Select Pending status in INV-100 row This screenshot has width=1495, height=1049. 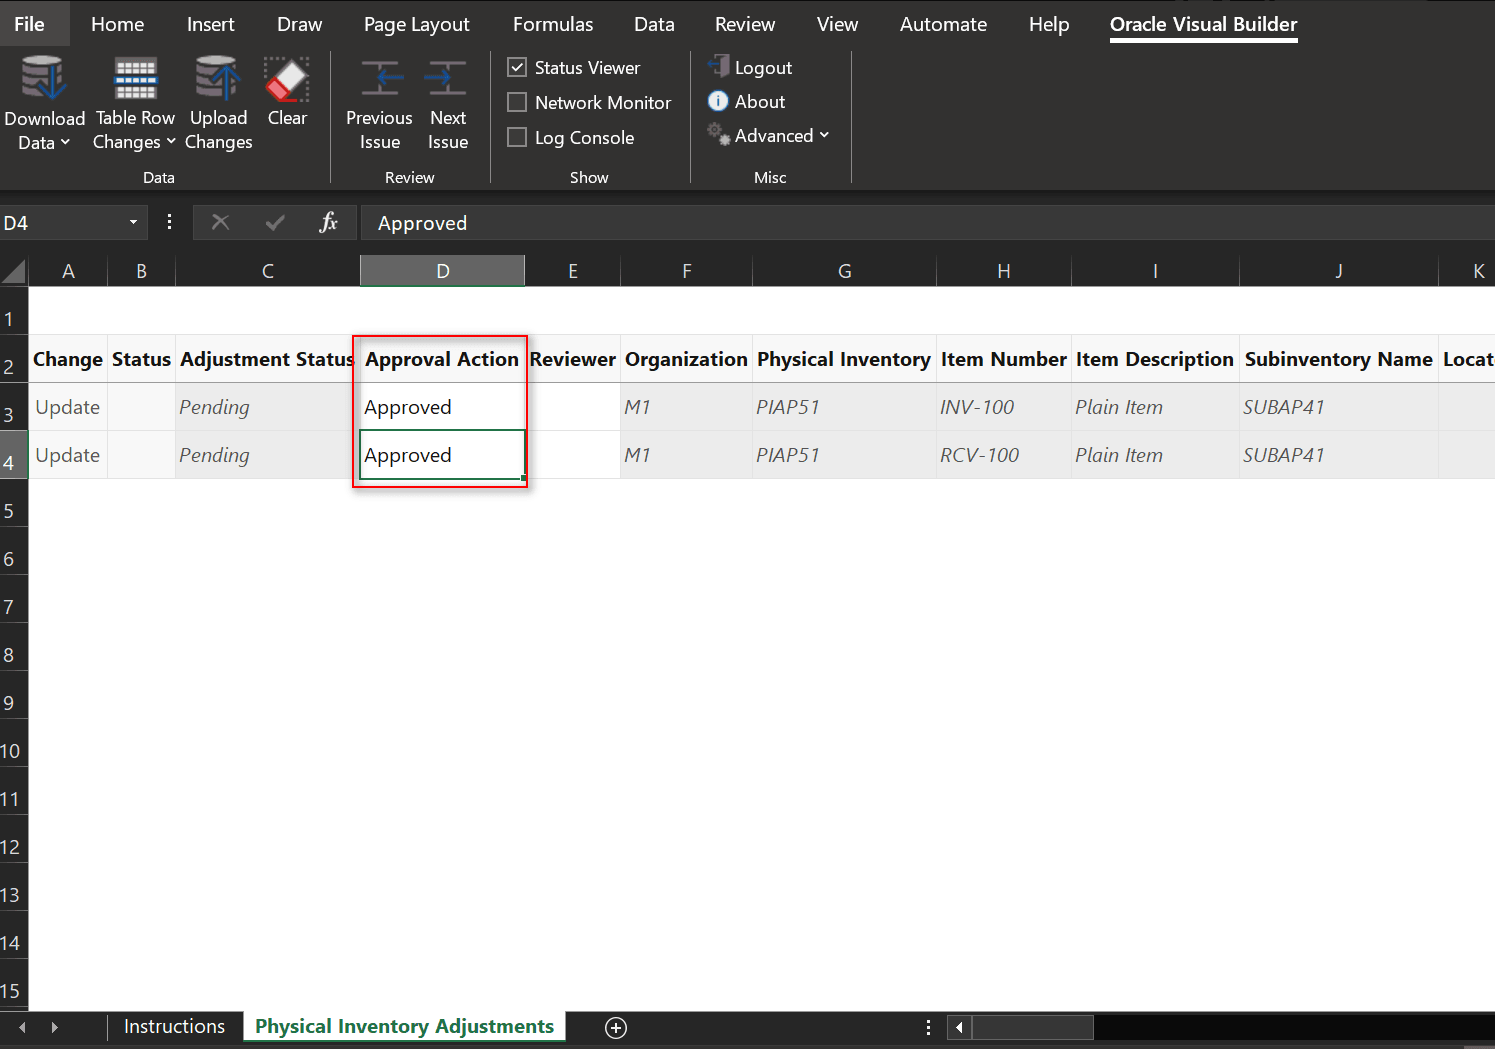coord(267,407)
